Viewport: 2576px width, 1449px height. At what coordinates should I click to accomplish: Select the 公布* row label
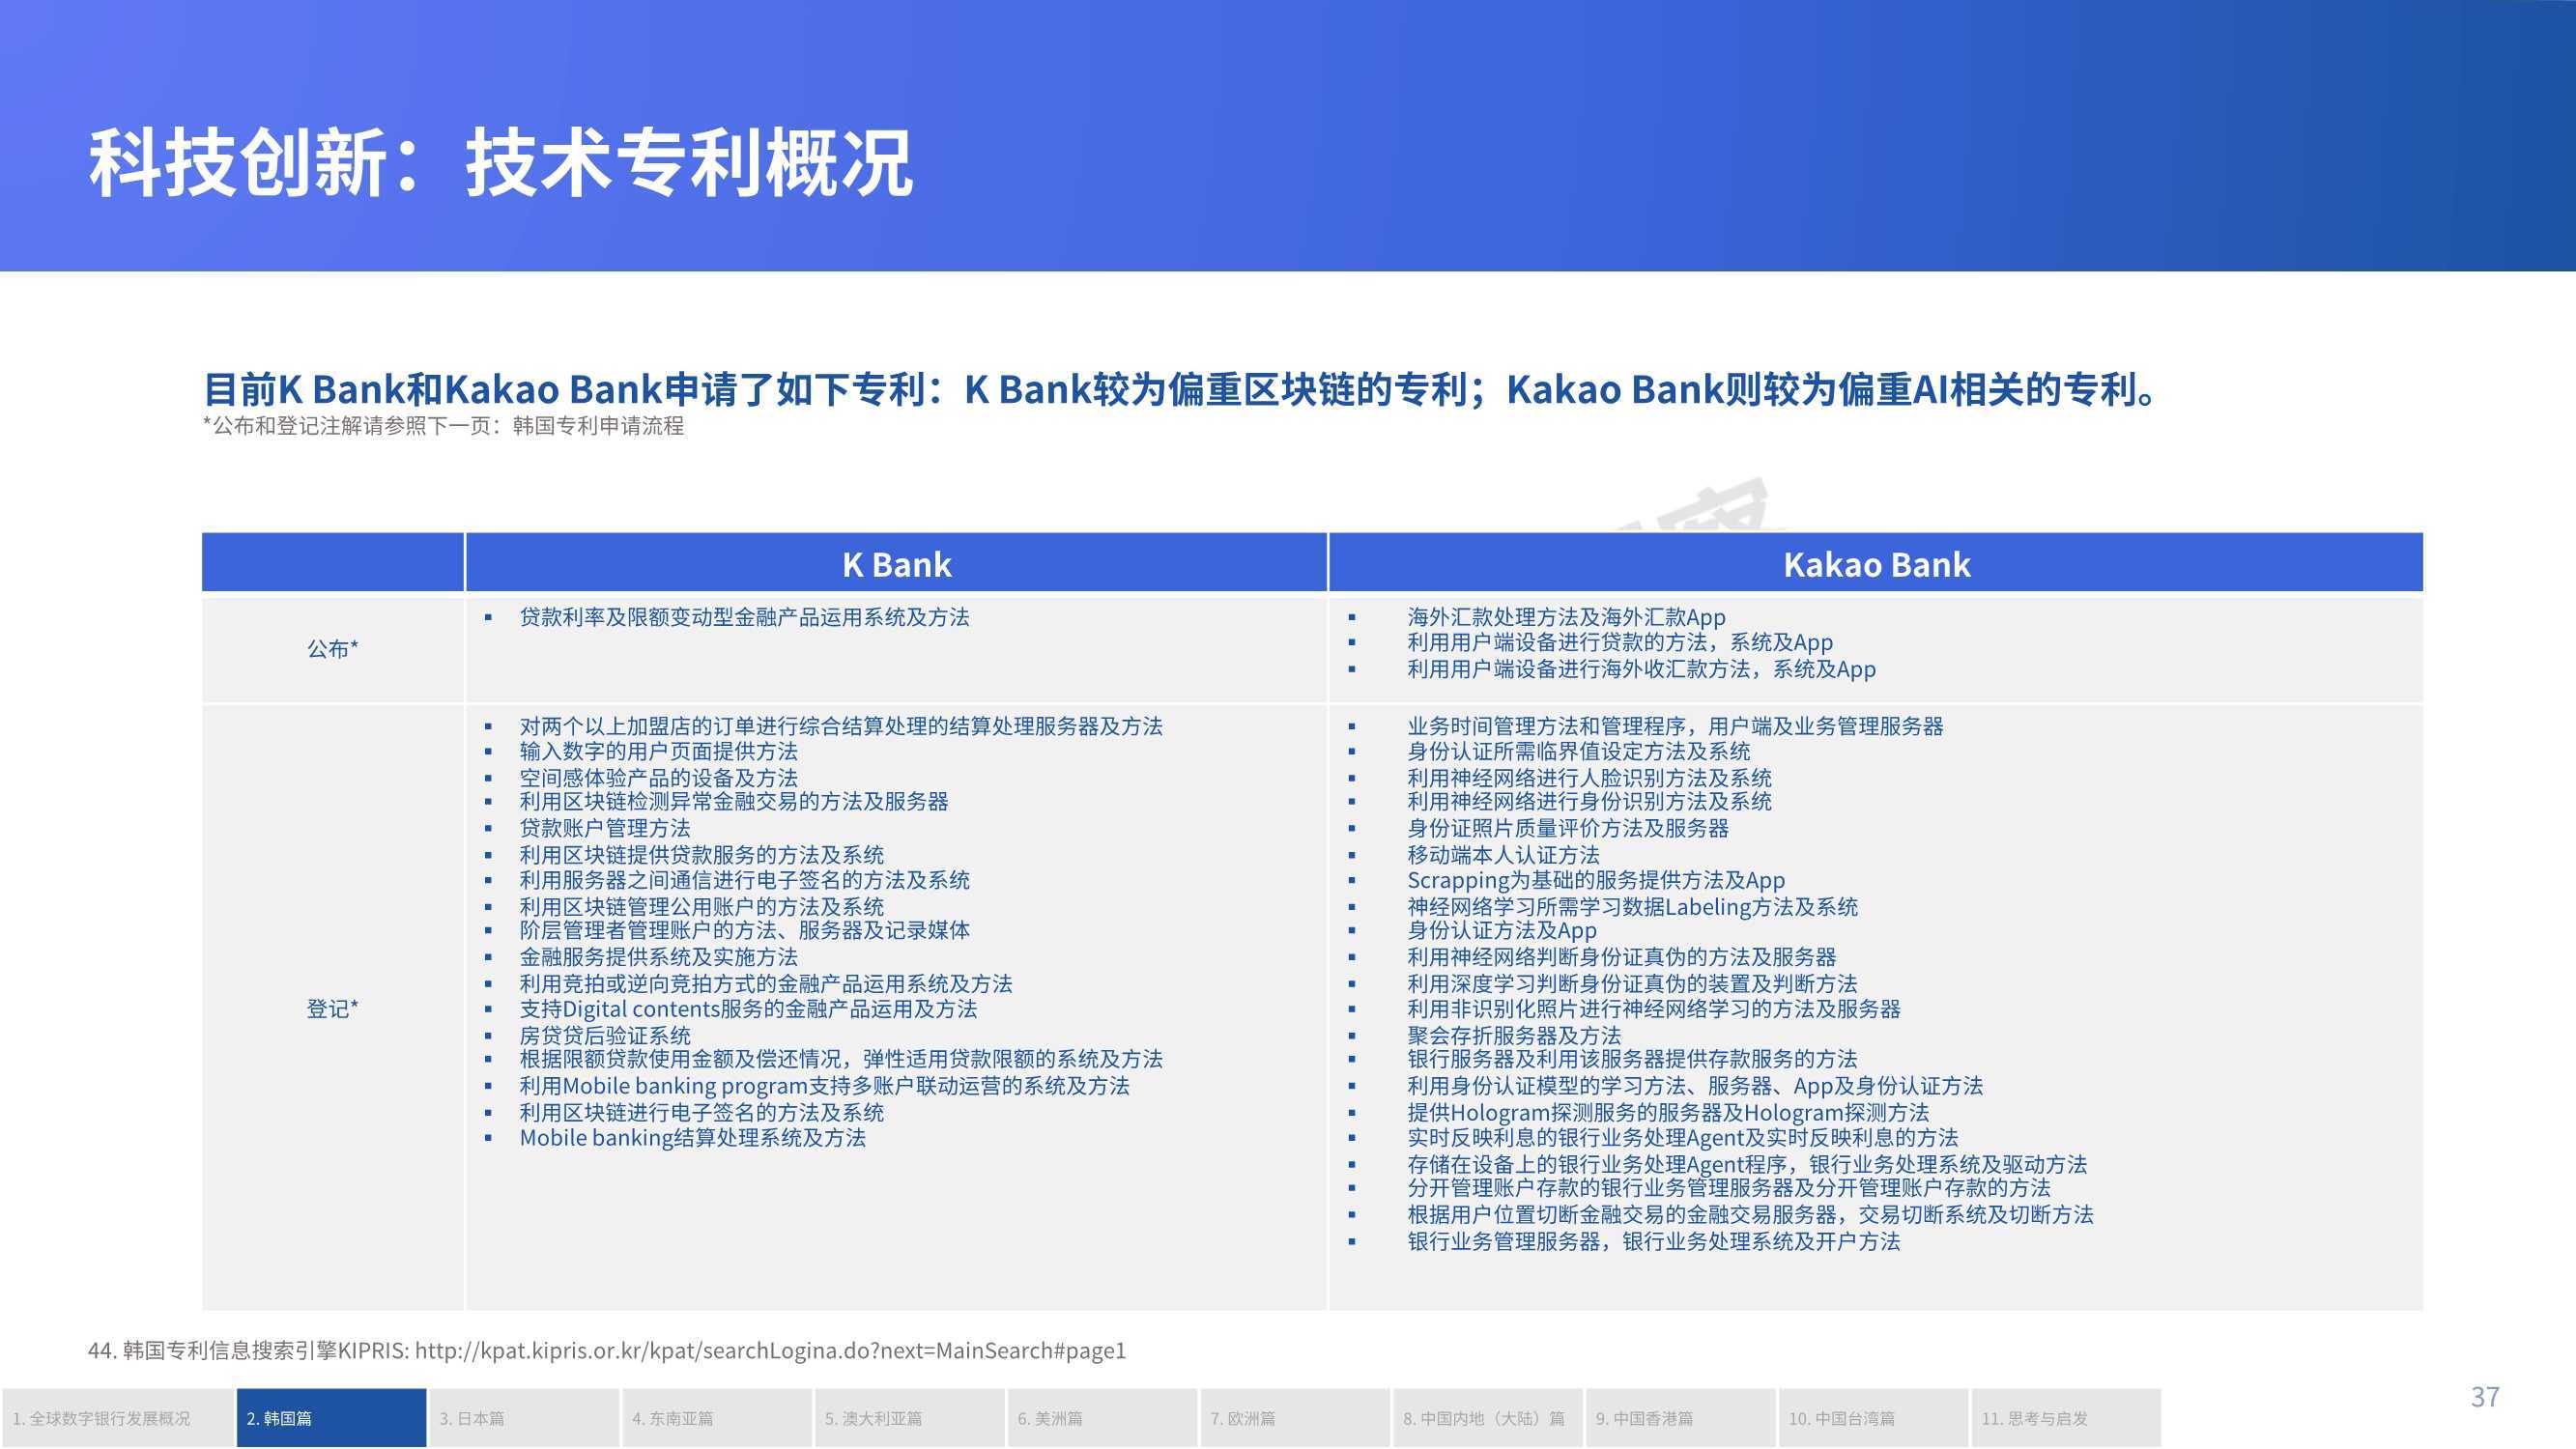pos(332,649)
